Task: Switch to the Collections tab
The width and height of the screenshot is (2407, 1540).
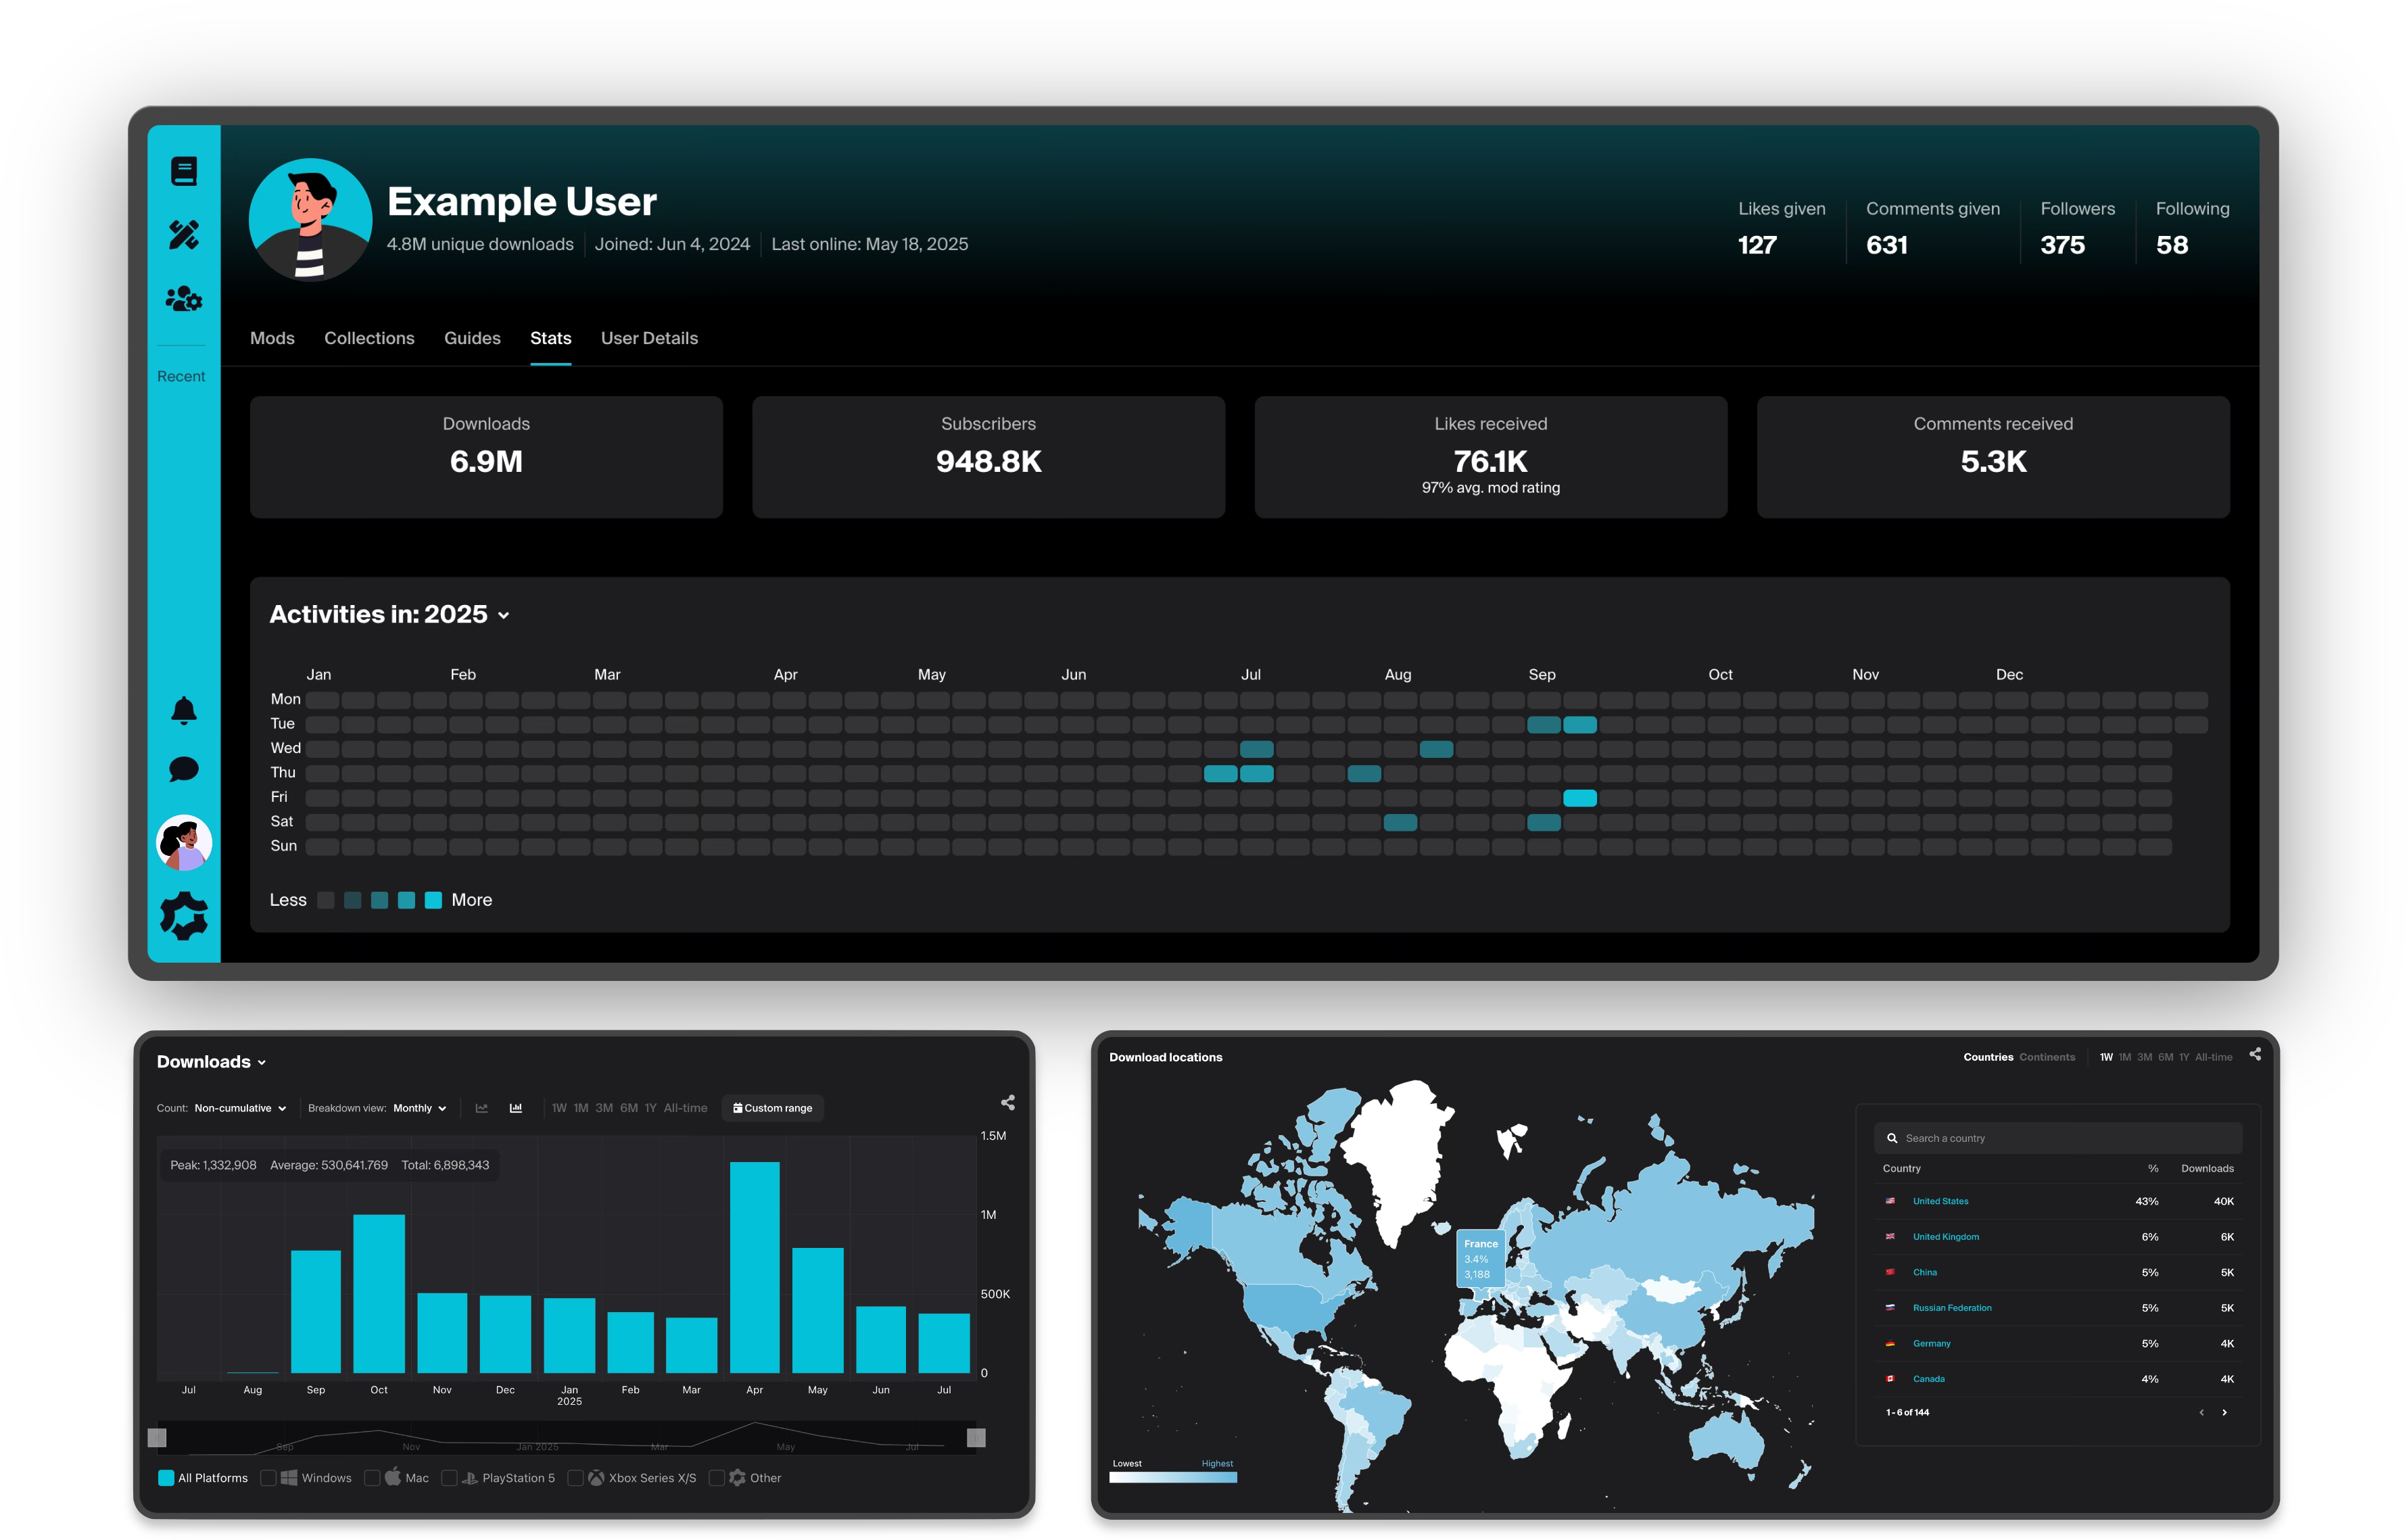Action: [x=369, y=338]
